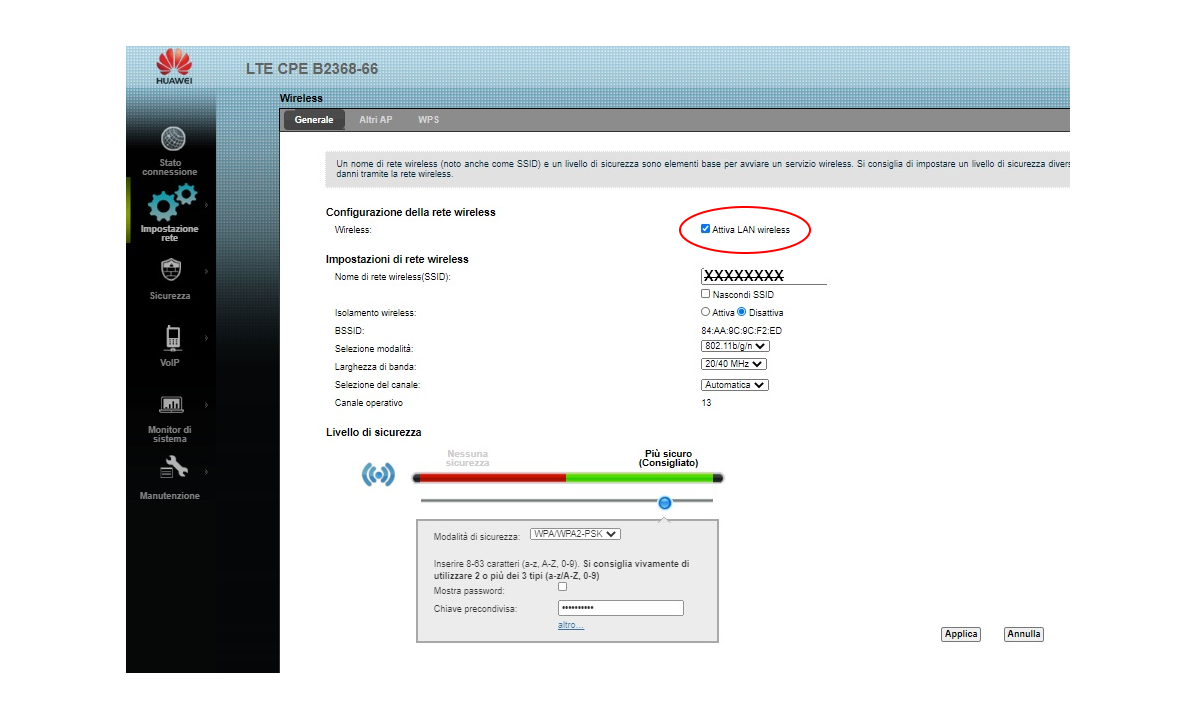Click the Canale operativo value 13

tap(707, 403)
